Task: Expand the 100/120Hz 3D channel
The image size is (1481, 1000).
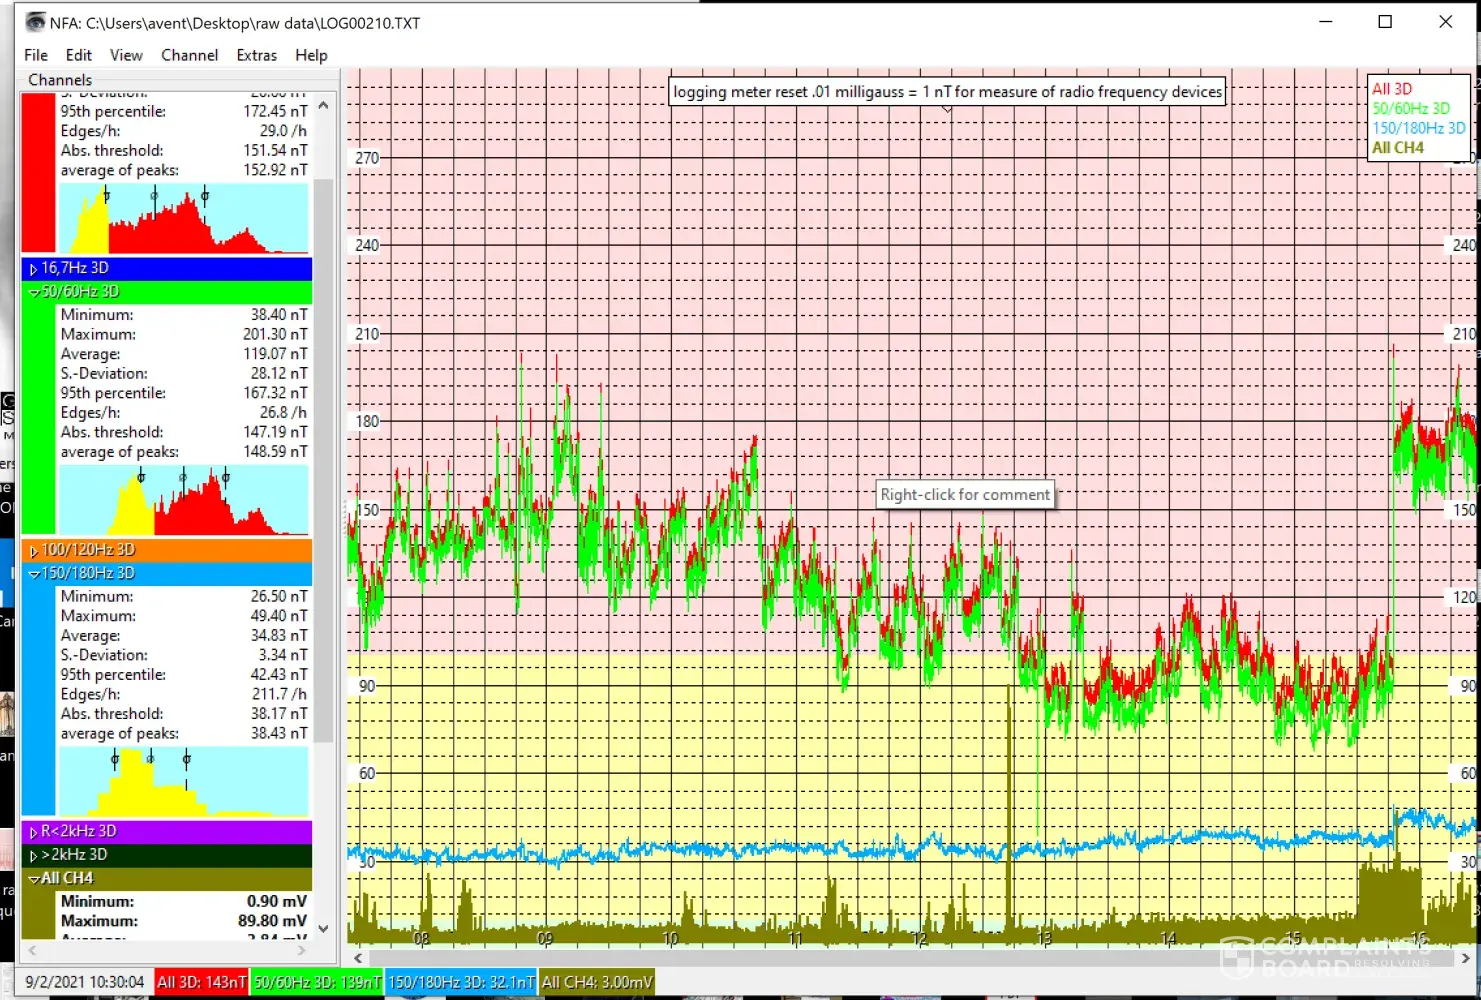Action: (x=34, y=551)
